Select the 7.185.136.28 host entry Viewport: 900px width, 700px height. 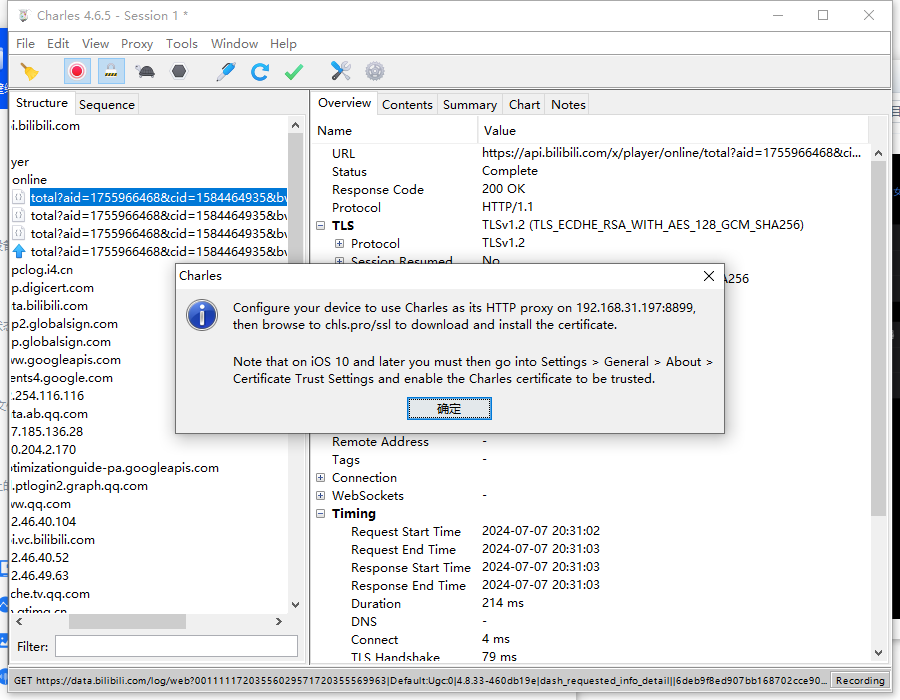click(x=46, y=431)
